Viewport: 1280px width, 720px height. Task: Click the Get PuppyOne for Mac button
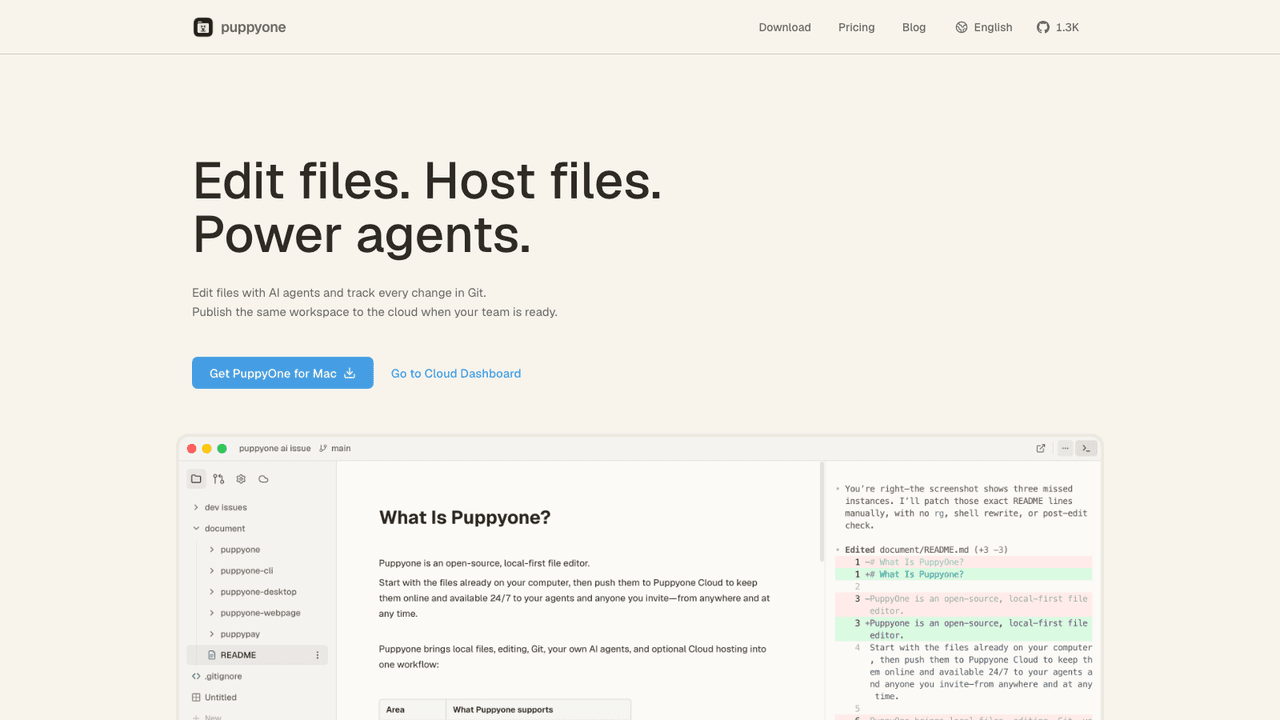(283, 373)
